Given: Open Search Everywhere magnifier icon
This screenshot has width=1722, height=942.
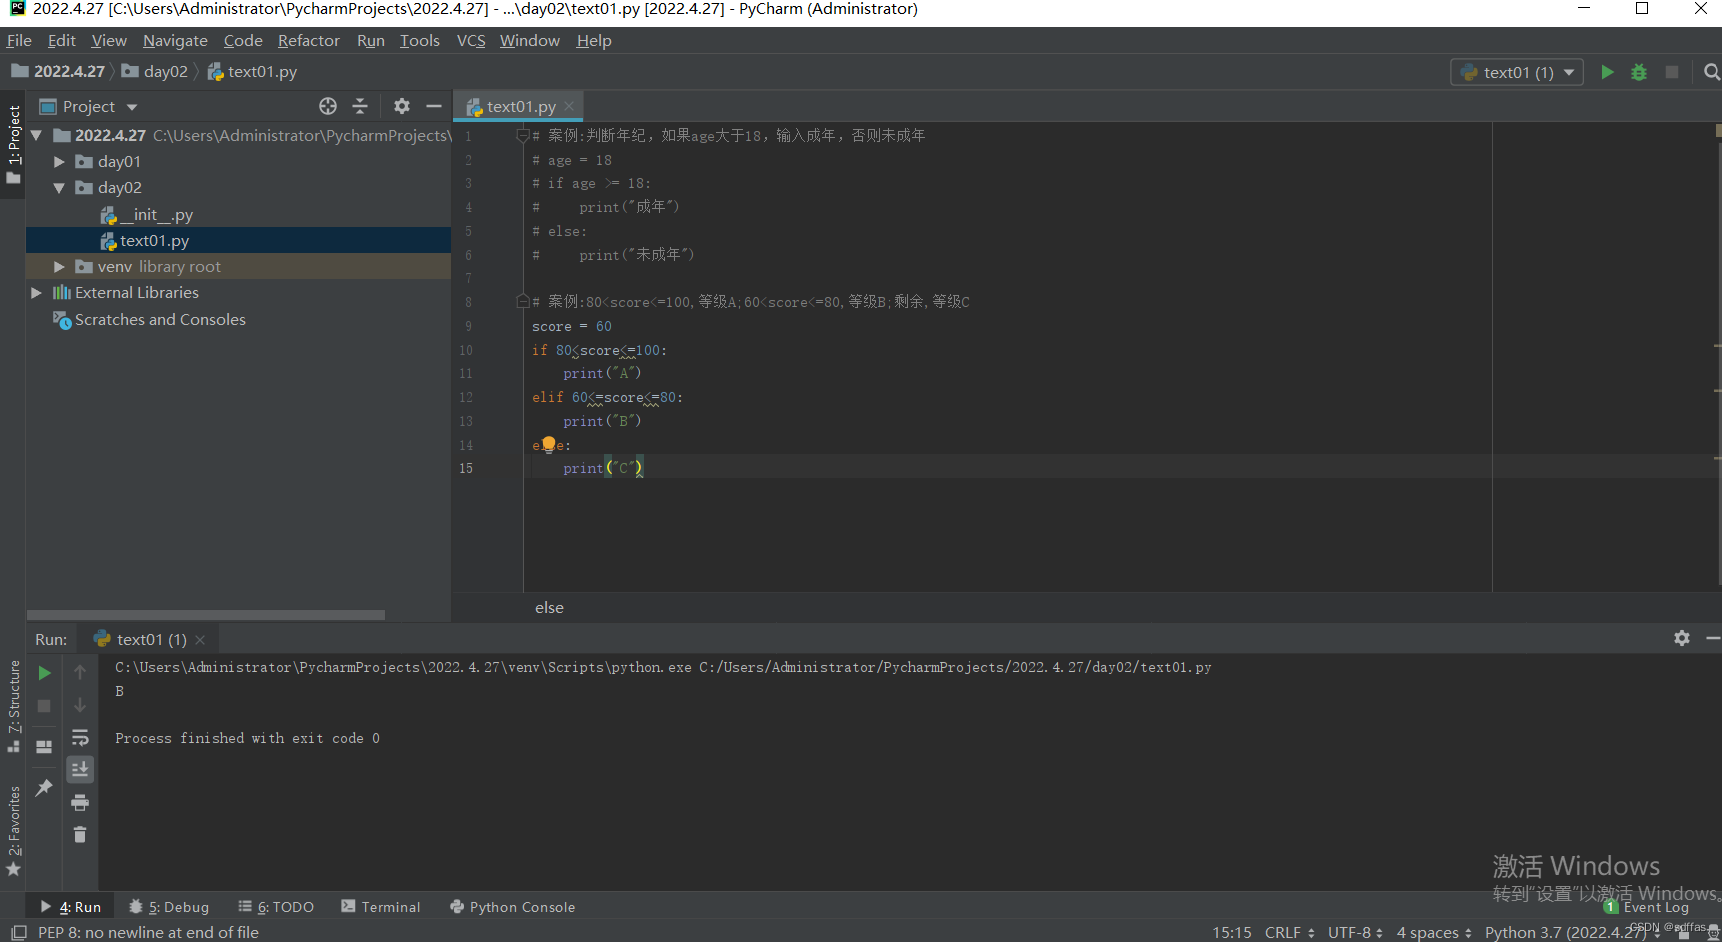Looking at the screenshot, I should 1711,72.
